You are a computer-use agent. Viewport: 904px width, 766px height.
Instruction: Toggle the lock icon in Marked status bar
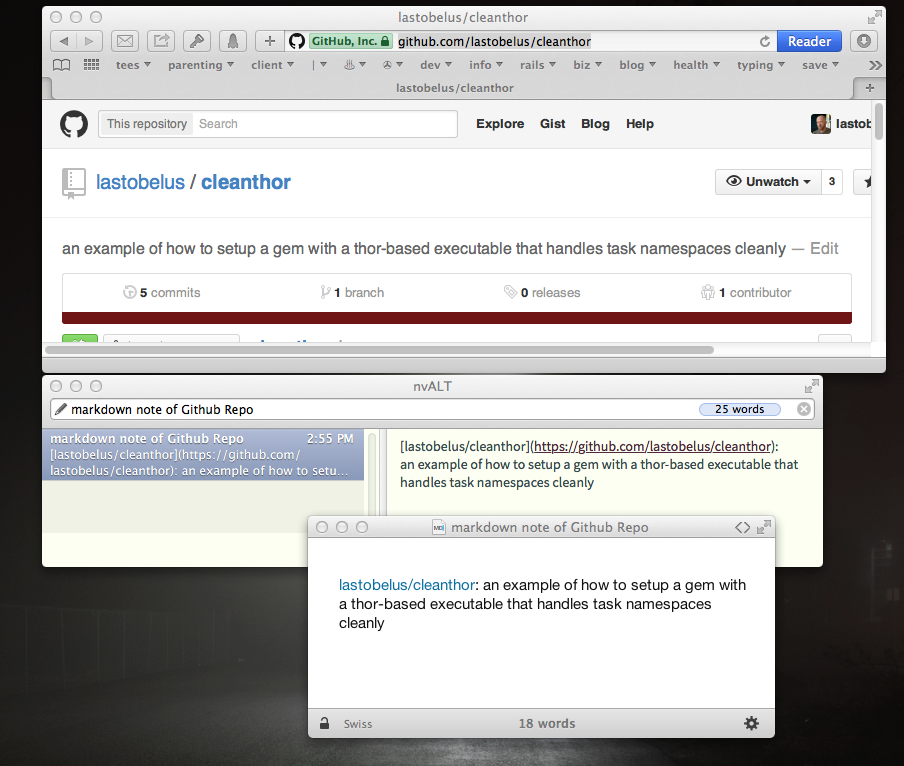click(324, 723)
